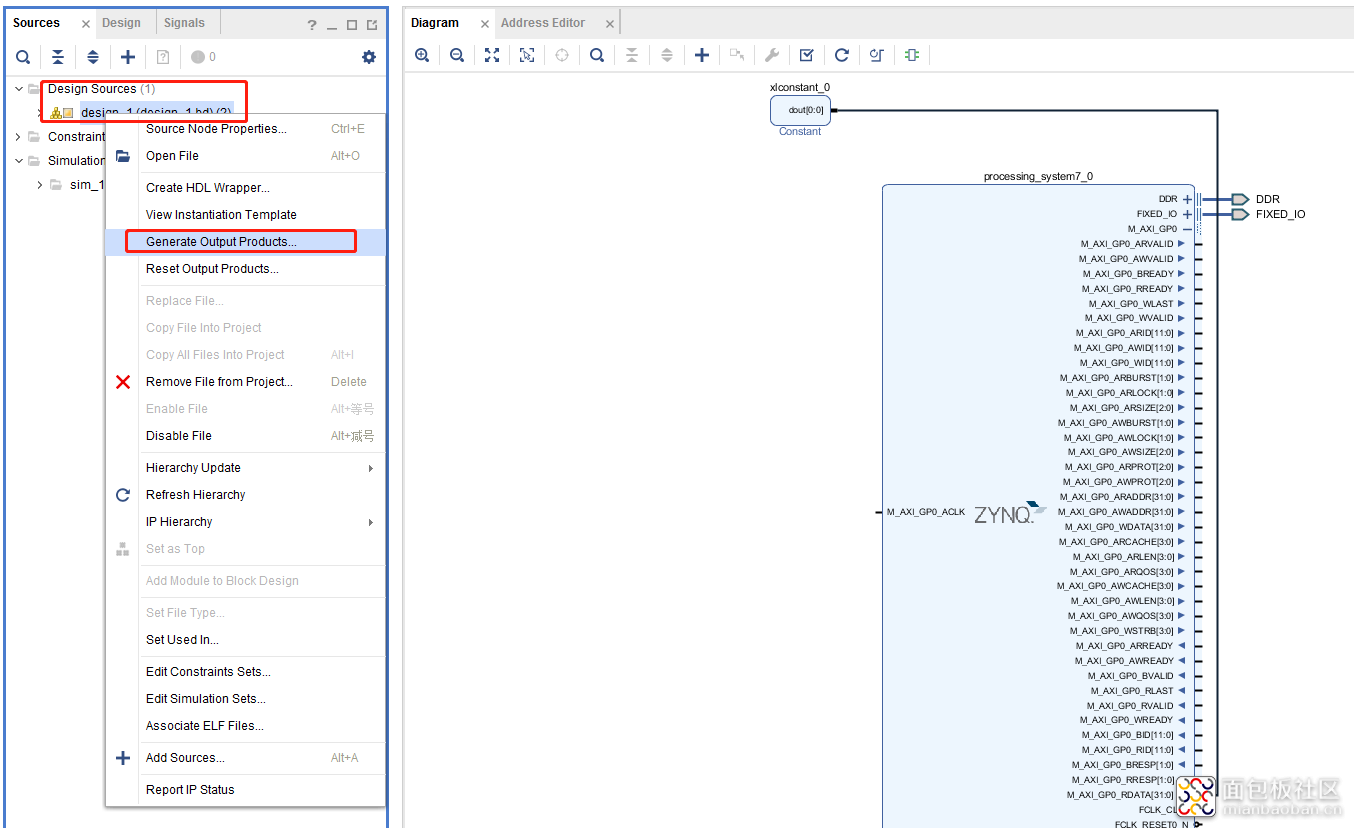This screenshot has height=828, width=1354.
Task: Click the processing_system7_0 block title
Action: point(1038,177)
